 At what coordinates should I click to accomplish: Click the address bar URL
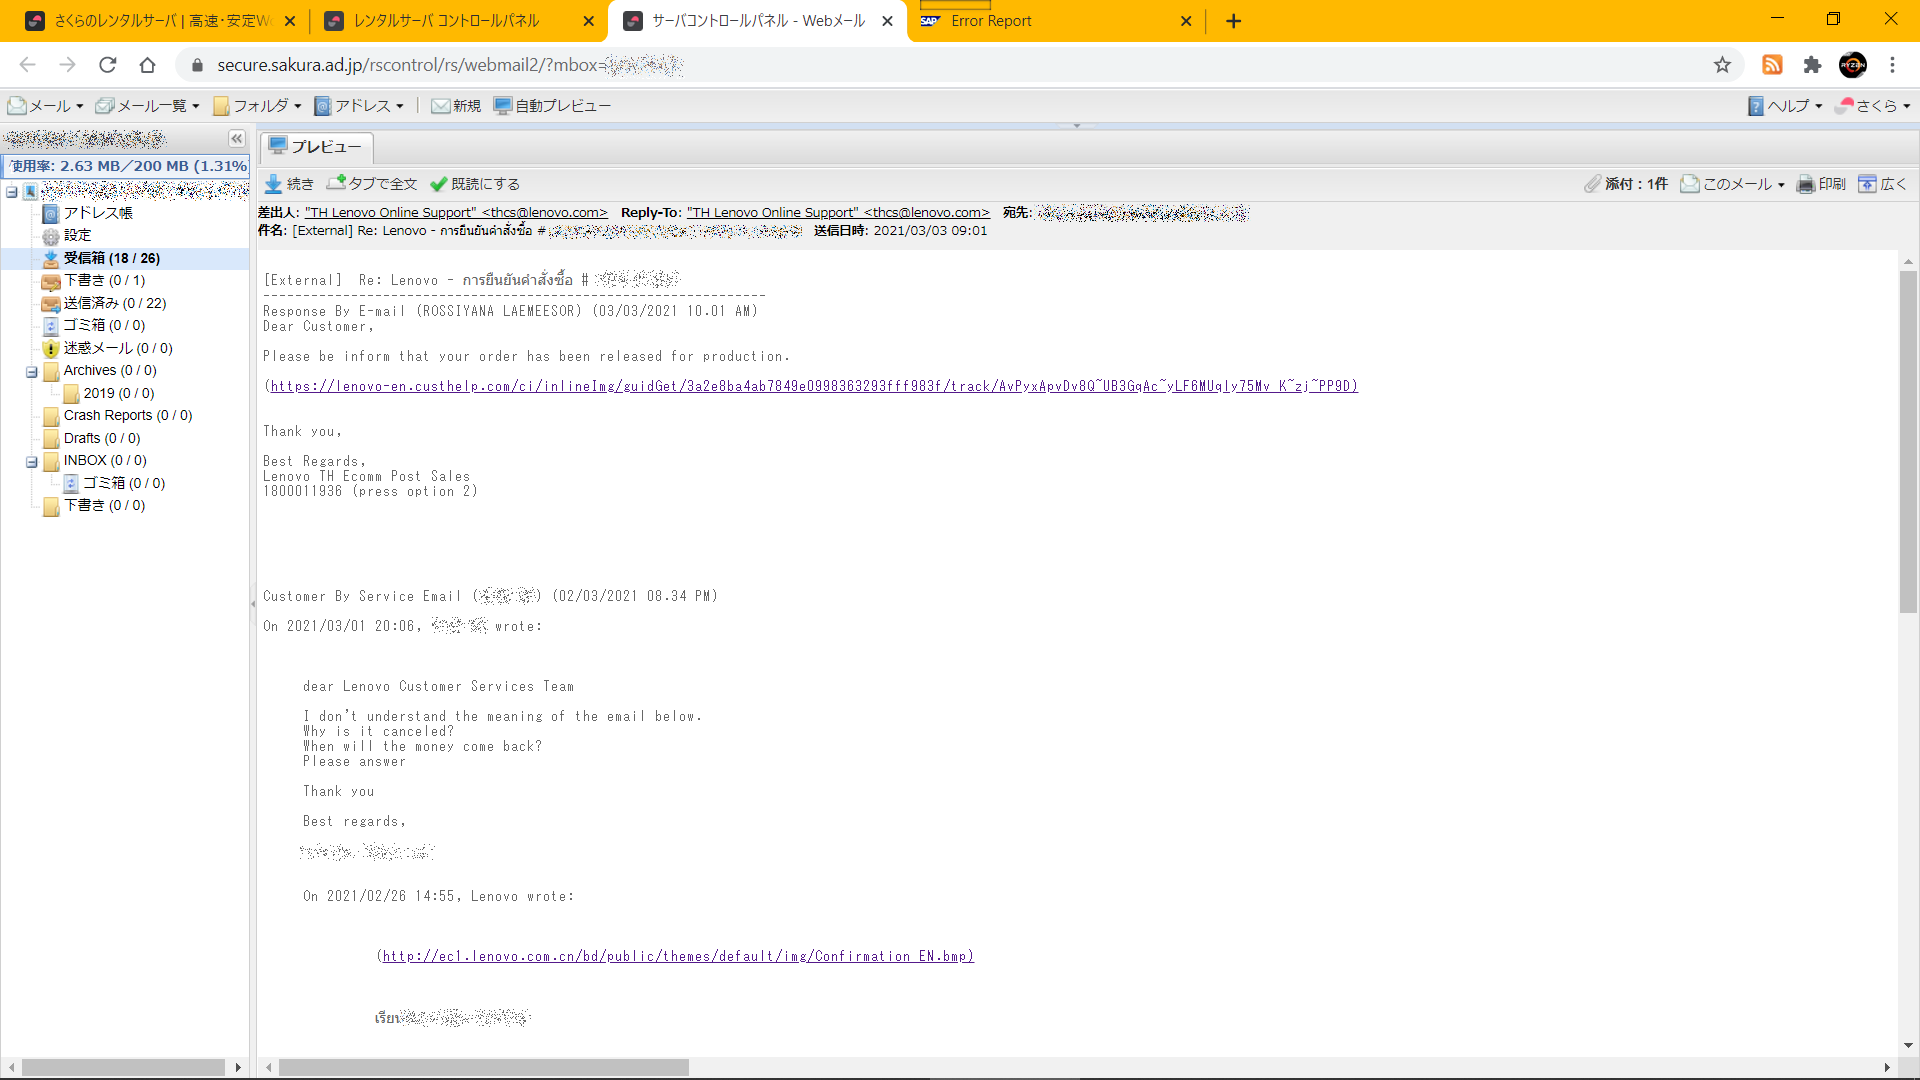(x=450, y=65)
